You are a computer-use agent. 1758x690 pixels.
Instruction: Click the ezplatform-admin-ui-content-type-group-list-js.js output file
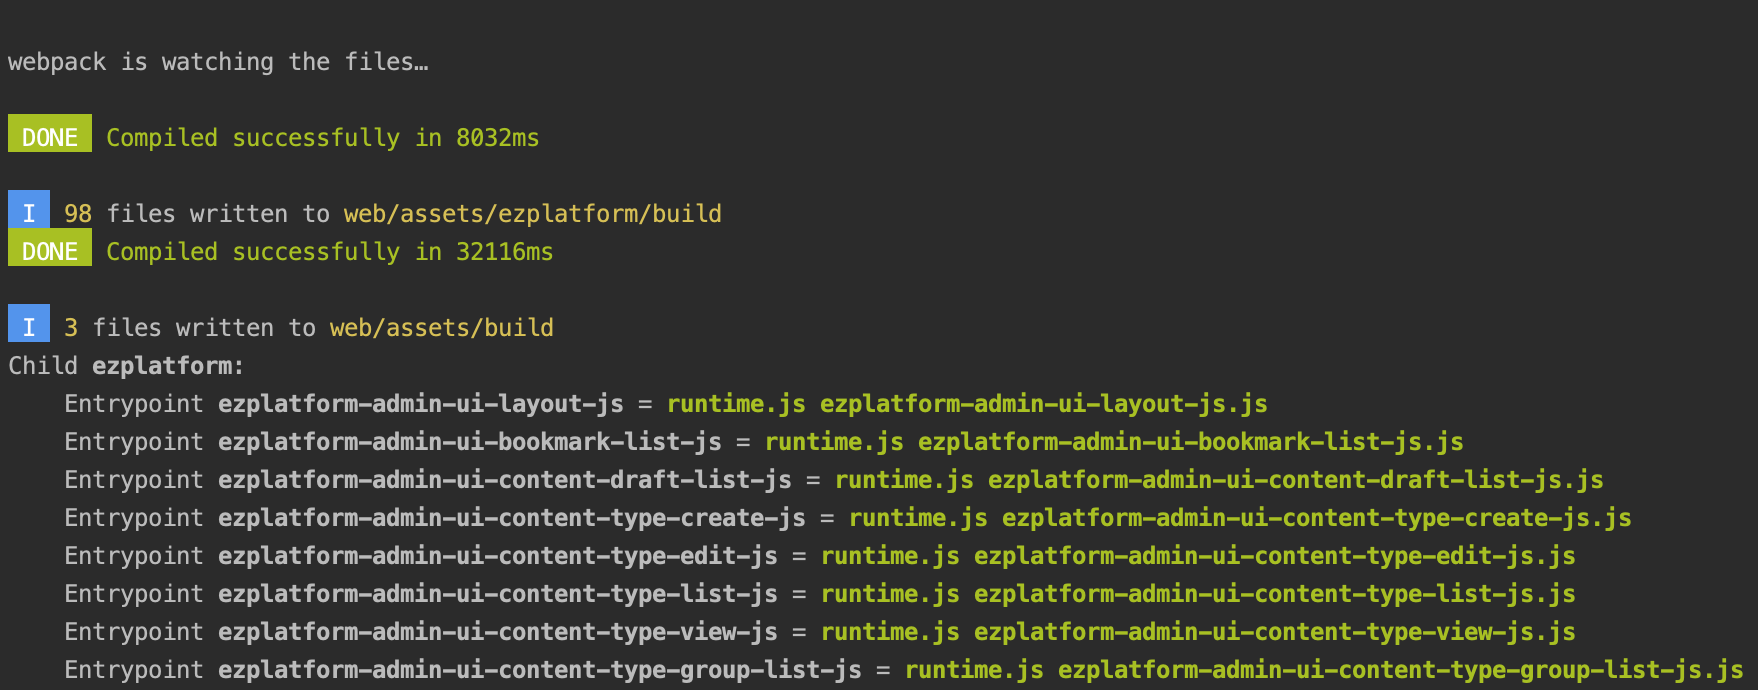click(x=1400, y=670)
